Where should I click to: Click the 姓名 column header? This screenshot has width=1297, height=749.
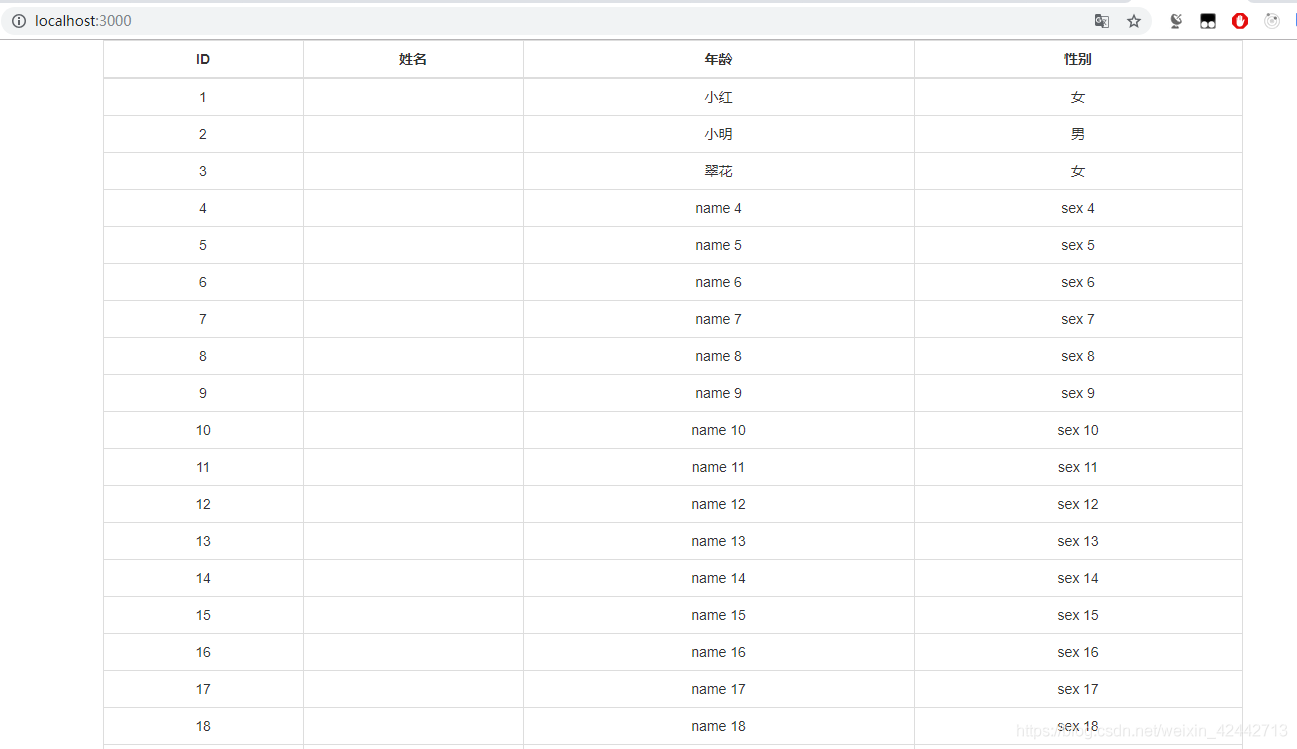tap(413, 59)
